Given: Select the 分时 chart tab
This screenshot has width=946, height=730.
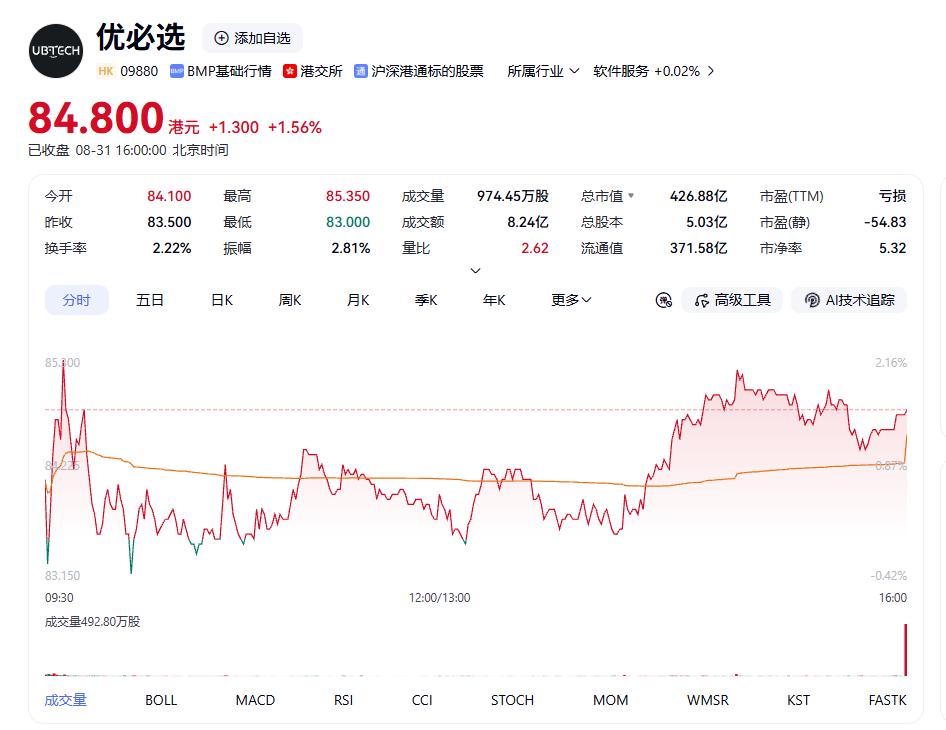Looking at the screenshot, I should pos(77,300).
